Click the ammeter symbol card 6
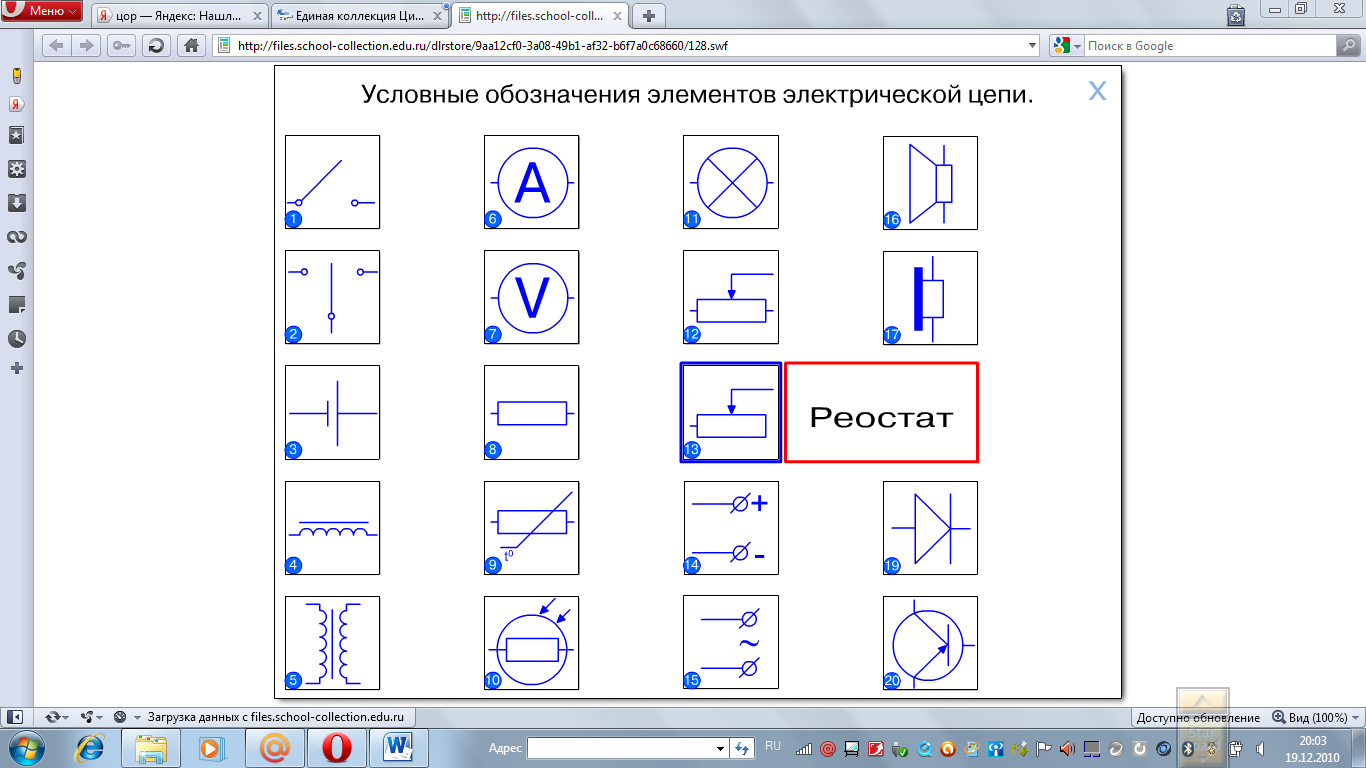 coord(531,182)
